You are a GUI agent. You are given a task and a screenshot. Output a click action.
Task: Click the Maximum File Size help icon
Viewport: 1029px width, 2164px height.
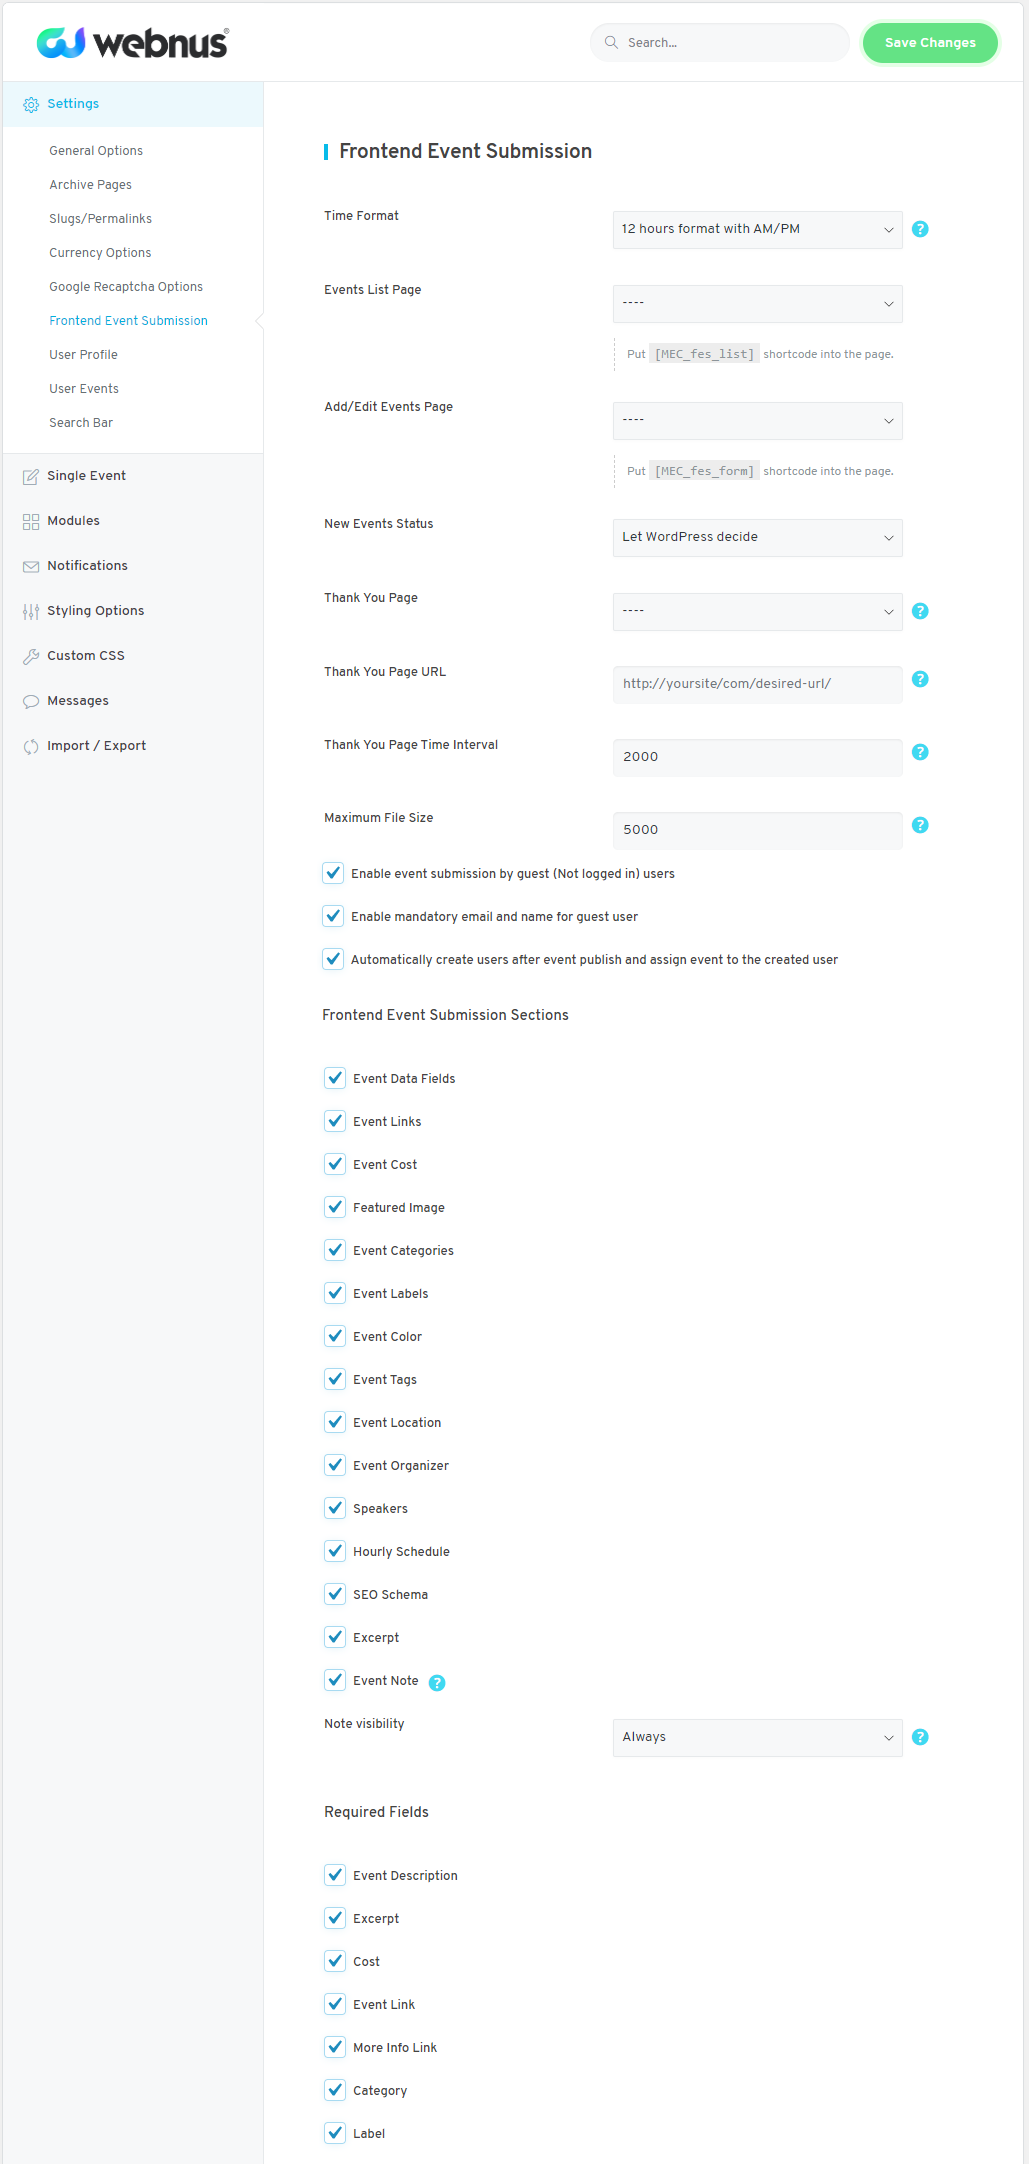920,825
